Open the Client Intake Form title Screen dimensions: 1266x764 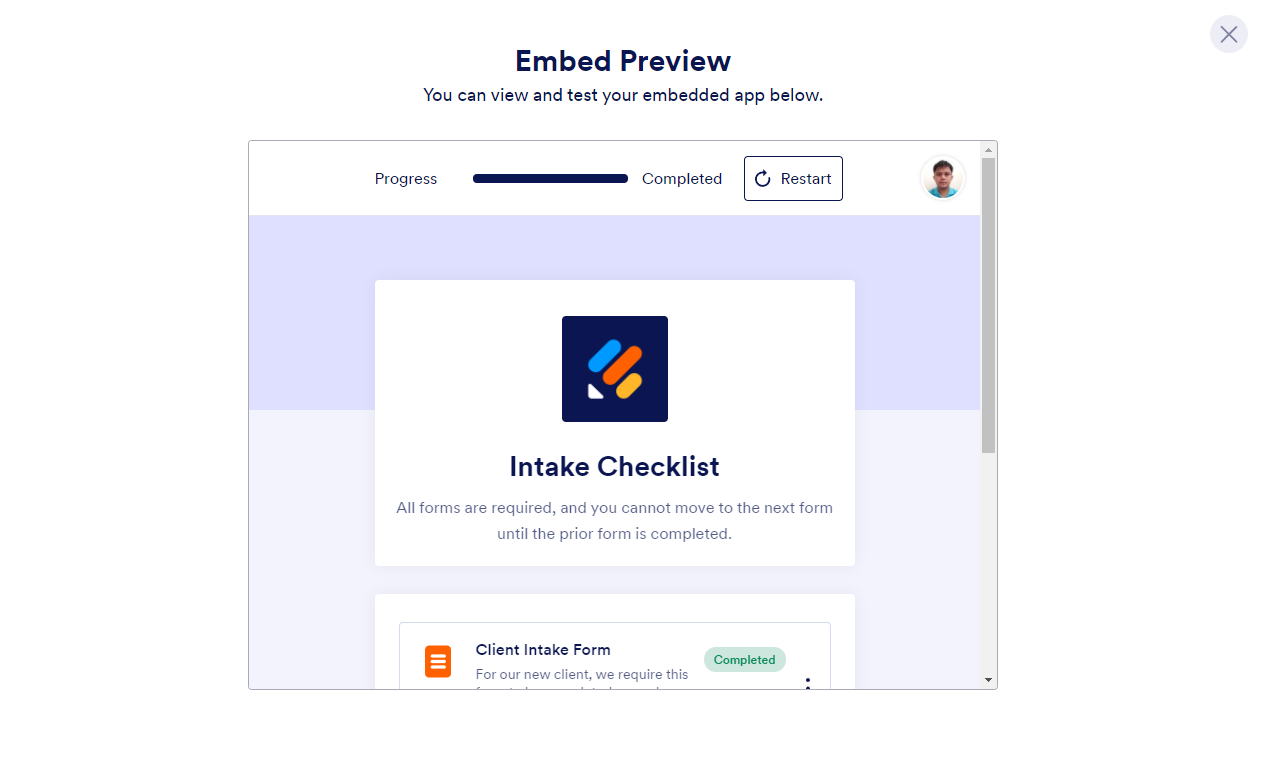(543, 650)
